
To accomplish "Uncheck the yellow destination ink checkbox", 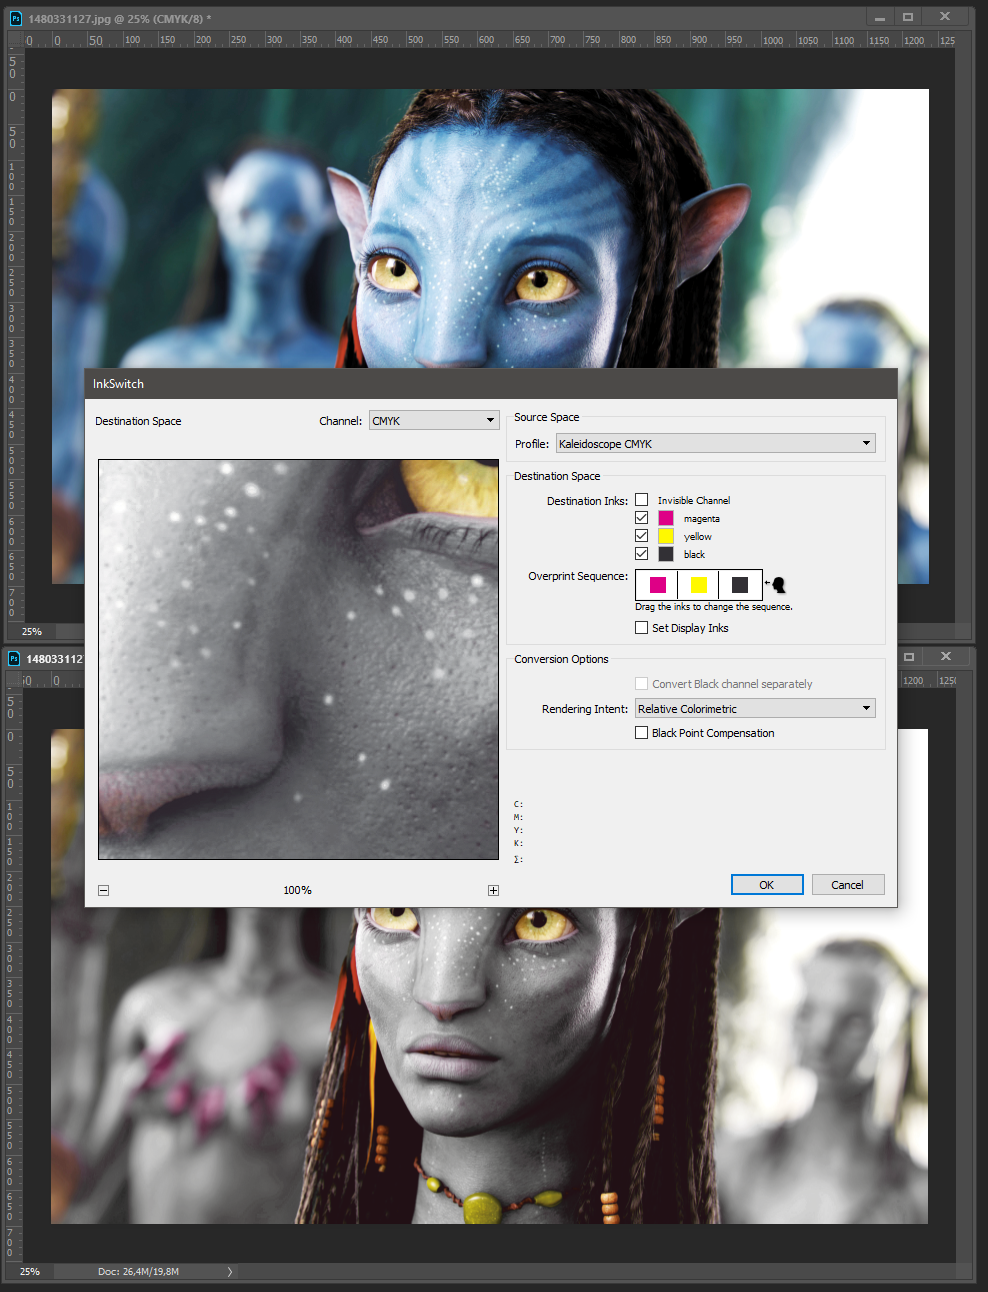I will coord(642,536).
